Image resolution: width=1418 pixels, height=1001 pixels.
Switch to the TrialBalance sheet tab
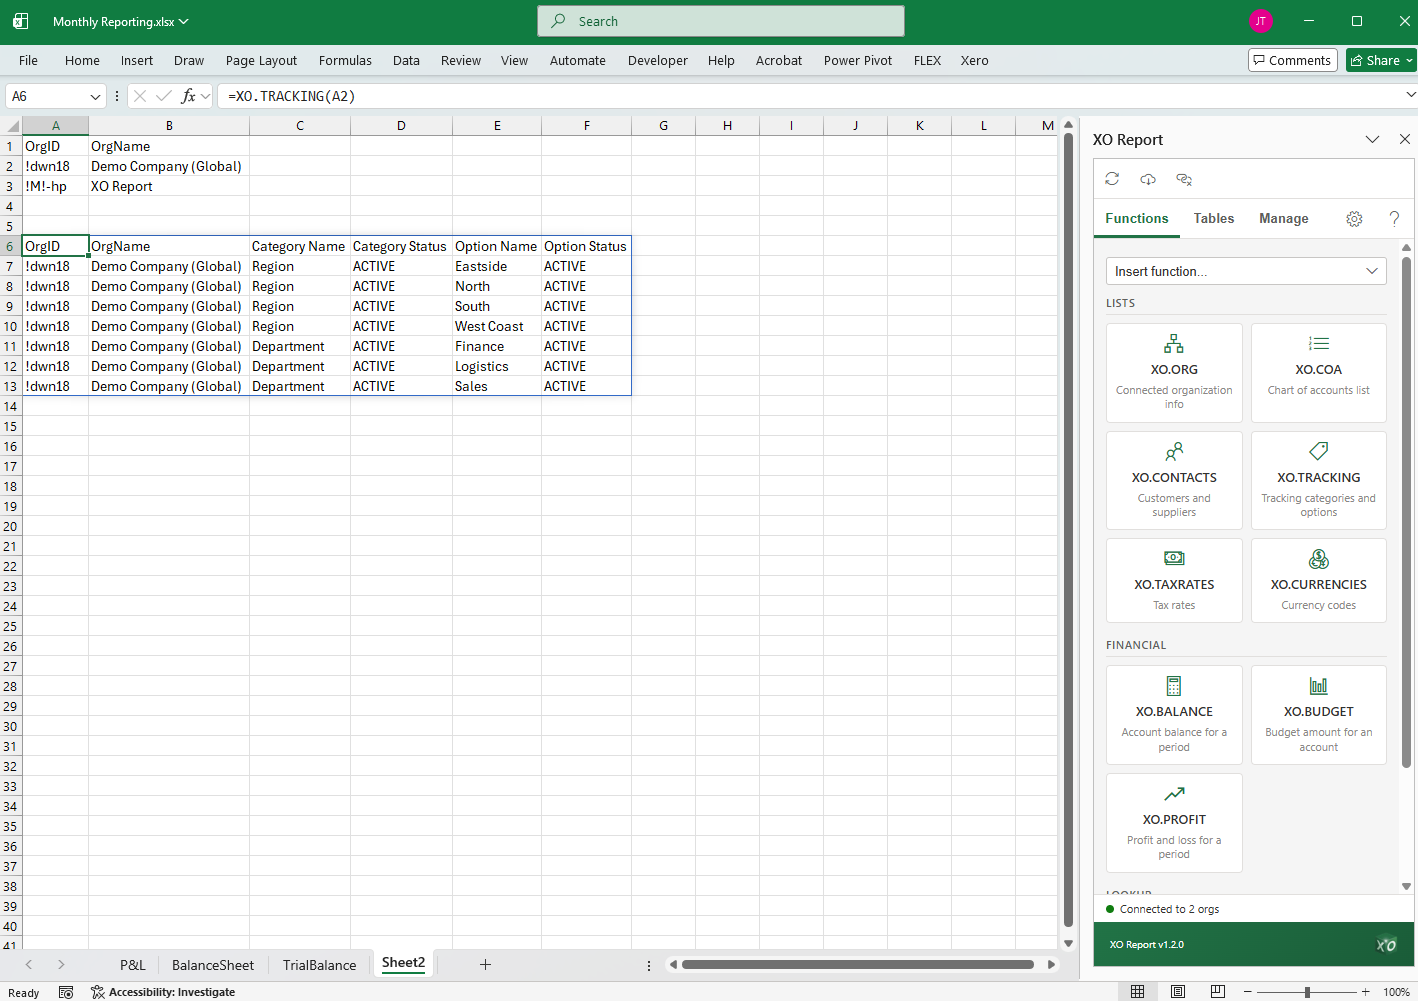(319, 965)
